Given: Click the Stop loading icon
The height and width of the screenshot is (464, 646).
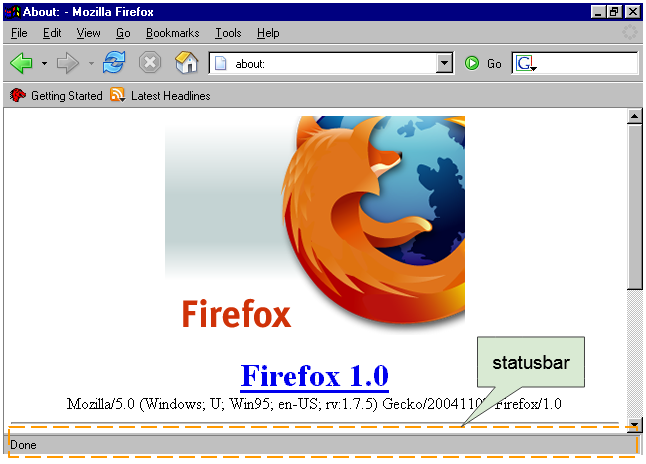Looking at the screenshot, I should pyautogui.click(x=150, y=63).
